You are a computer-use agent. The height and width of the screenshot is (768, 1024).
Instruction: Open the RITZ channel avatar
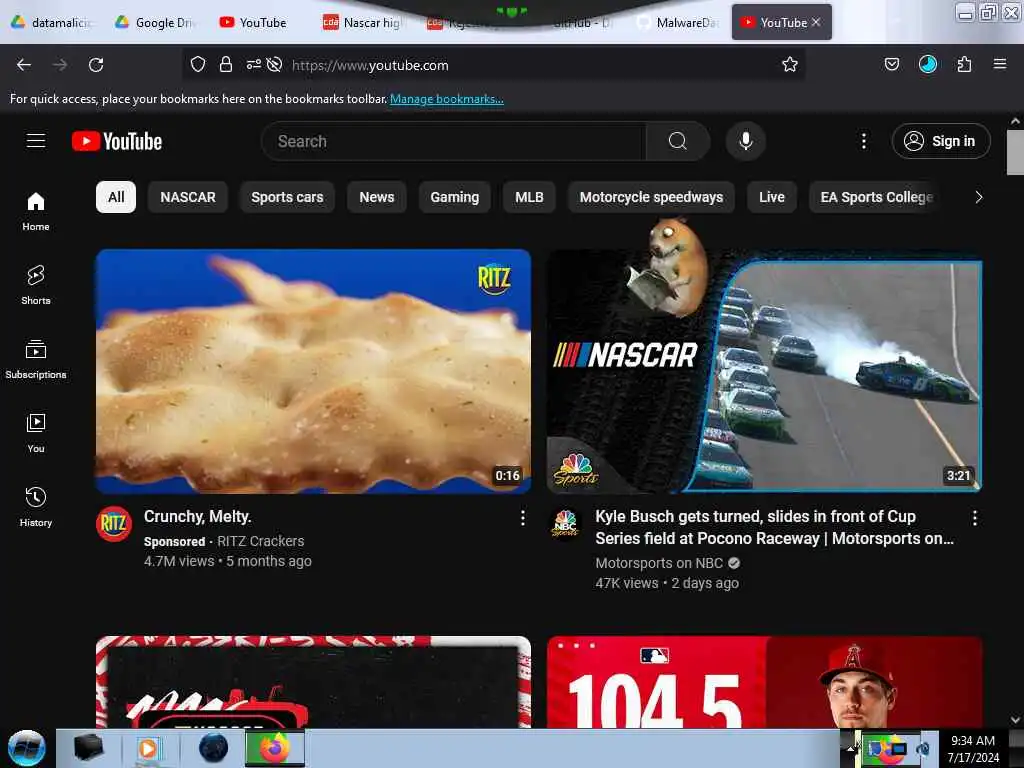pos(114,524)
